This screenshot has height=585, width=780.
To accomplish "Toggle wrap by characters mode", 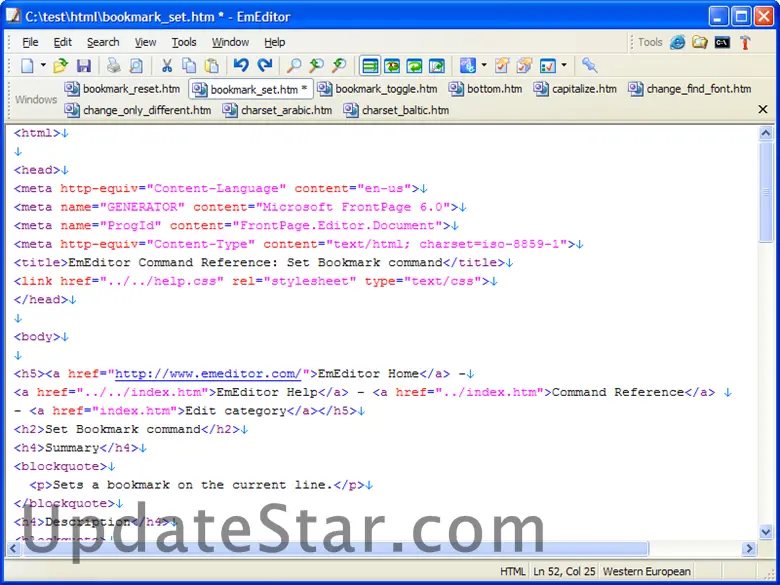I will click(392, 66).
